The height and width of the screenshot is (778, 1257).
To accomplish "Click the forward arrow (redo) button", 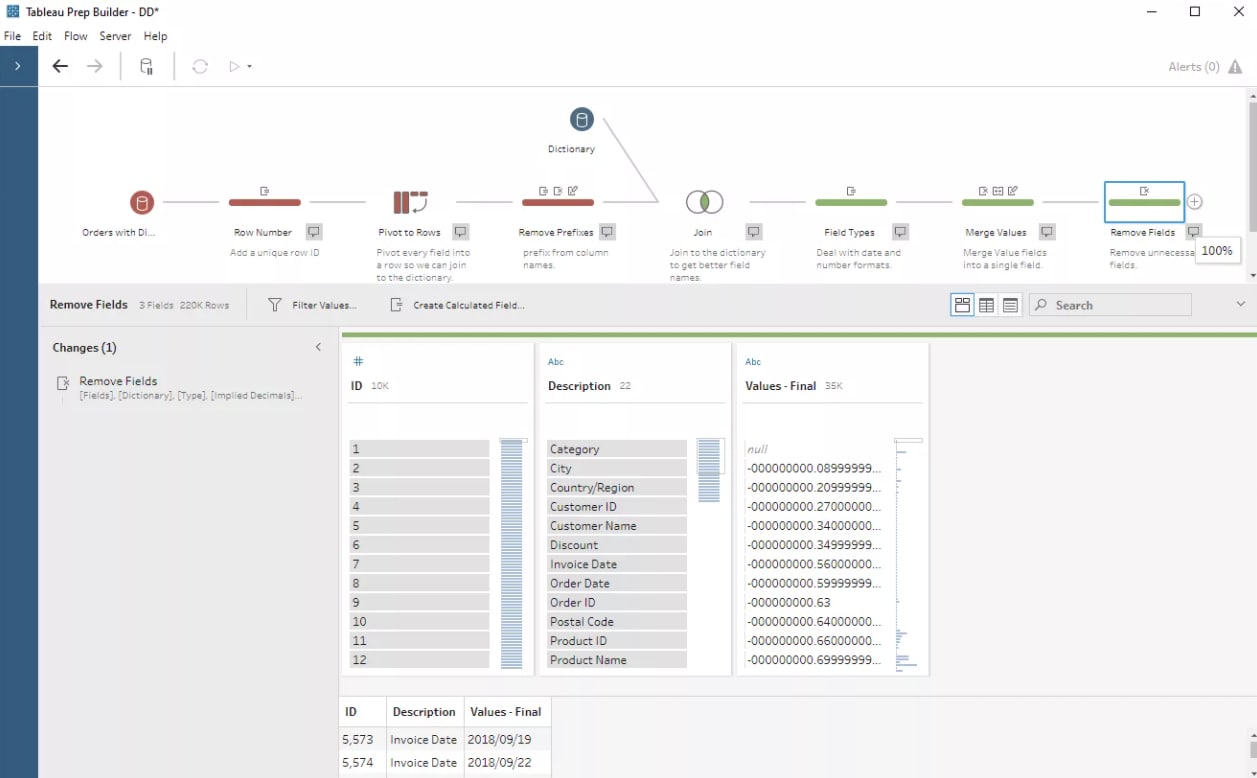I will coord(95,67).
